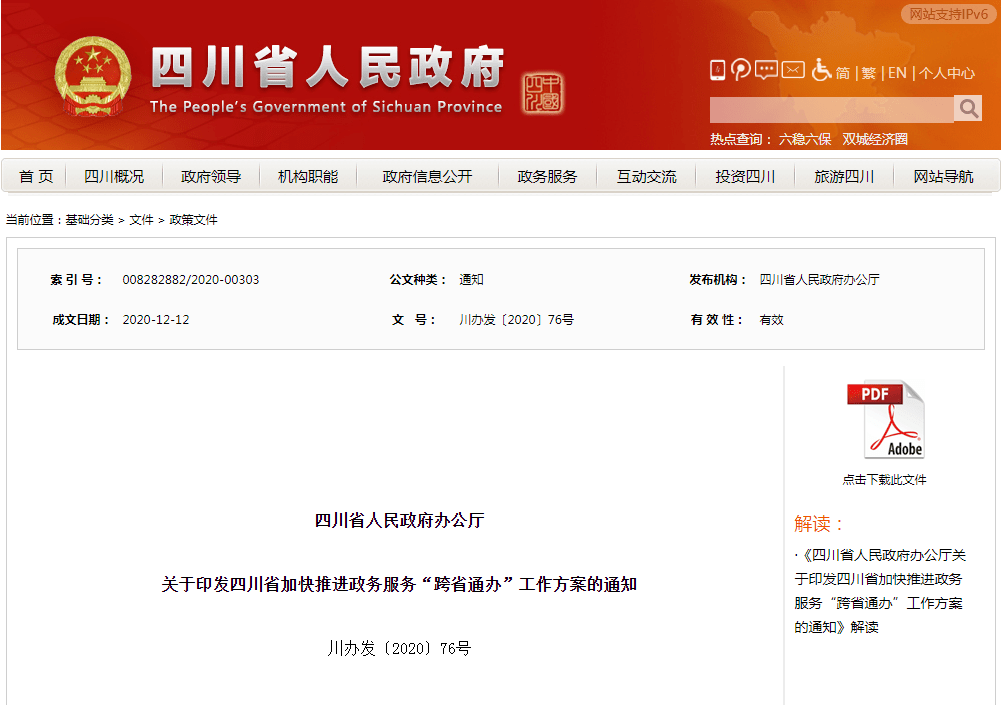The height and width of the screenshot is (705, 1001).
Task: Click the wheelchair accessibility icon
Action: click(x=821, y=70)
